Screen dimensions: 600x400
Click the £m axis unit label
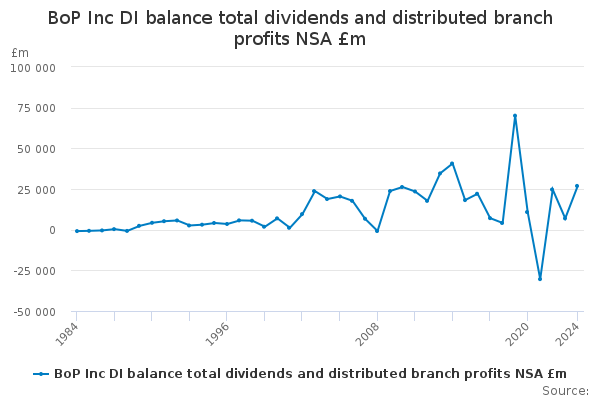point(20,52)
